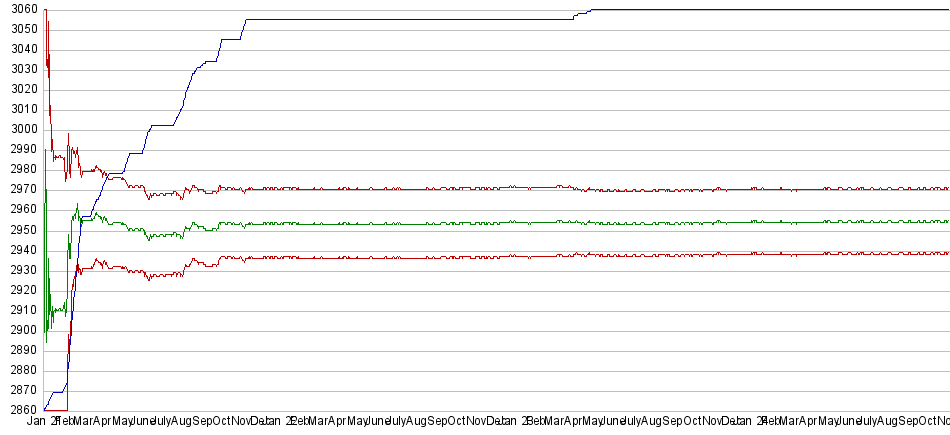Click the red spike peak at chart's top left

click(47, 18)
